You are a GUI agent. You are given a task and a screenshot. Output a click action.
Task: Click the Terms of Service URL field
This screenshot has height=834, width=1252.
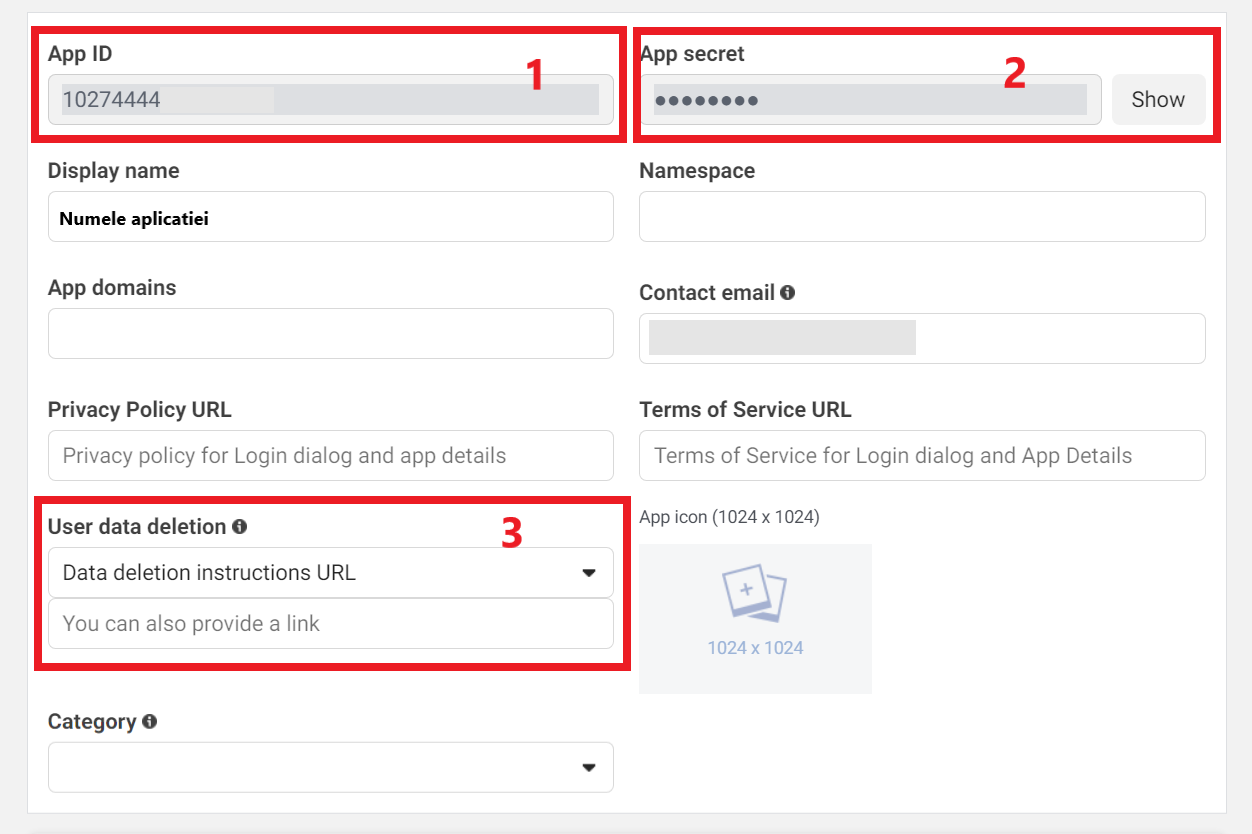[921, 456]
